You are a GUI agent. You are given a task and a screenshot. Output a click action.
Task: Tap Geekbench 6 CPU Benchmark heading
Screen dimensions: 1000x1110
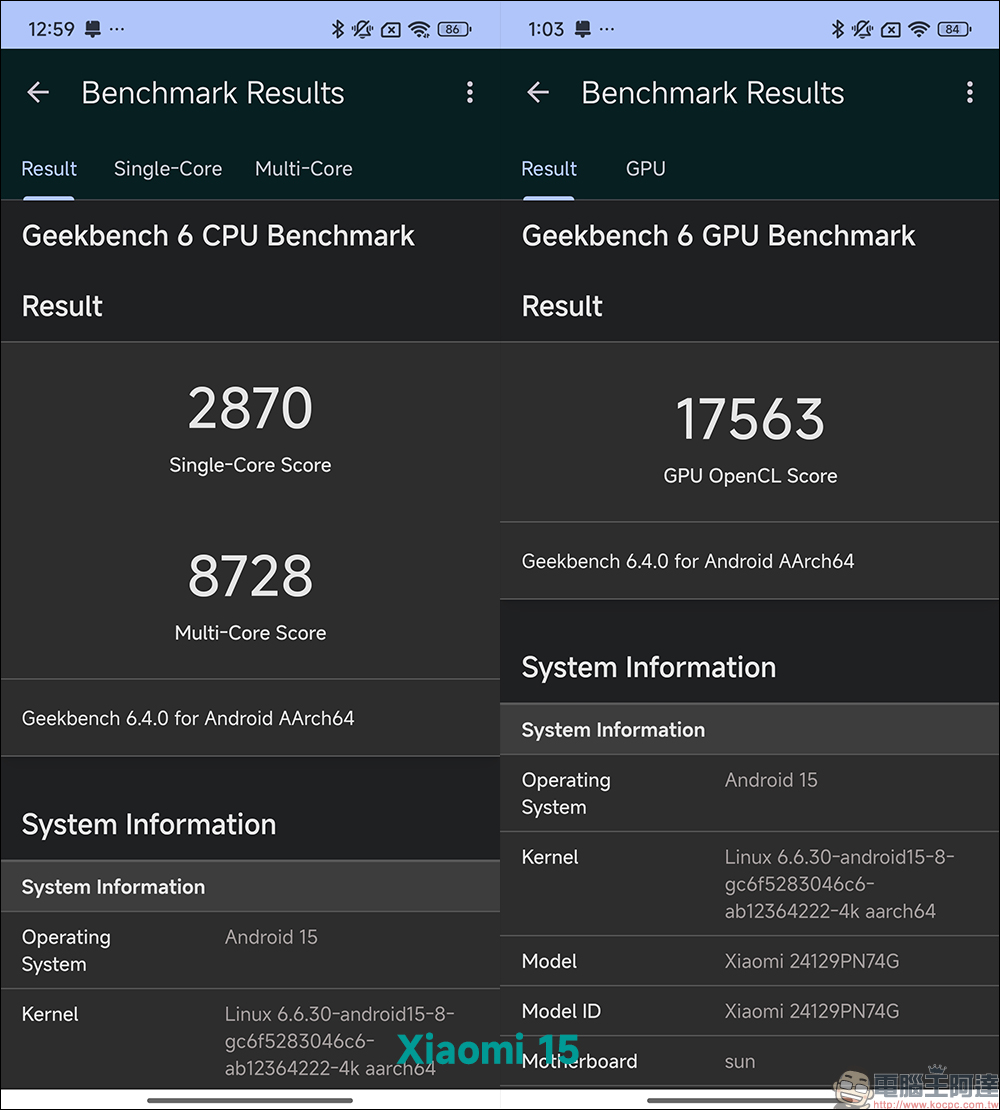pyautogui.click(x=218, y=236)
